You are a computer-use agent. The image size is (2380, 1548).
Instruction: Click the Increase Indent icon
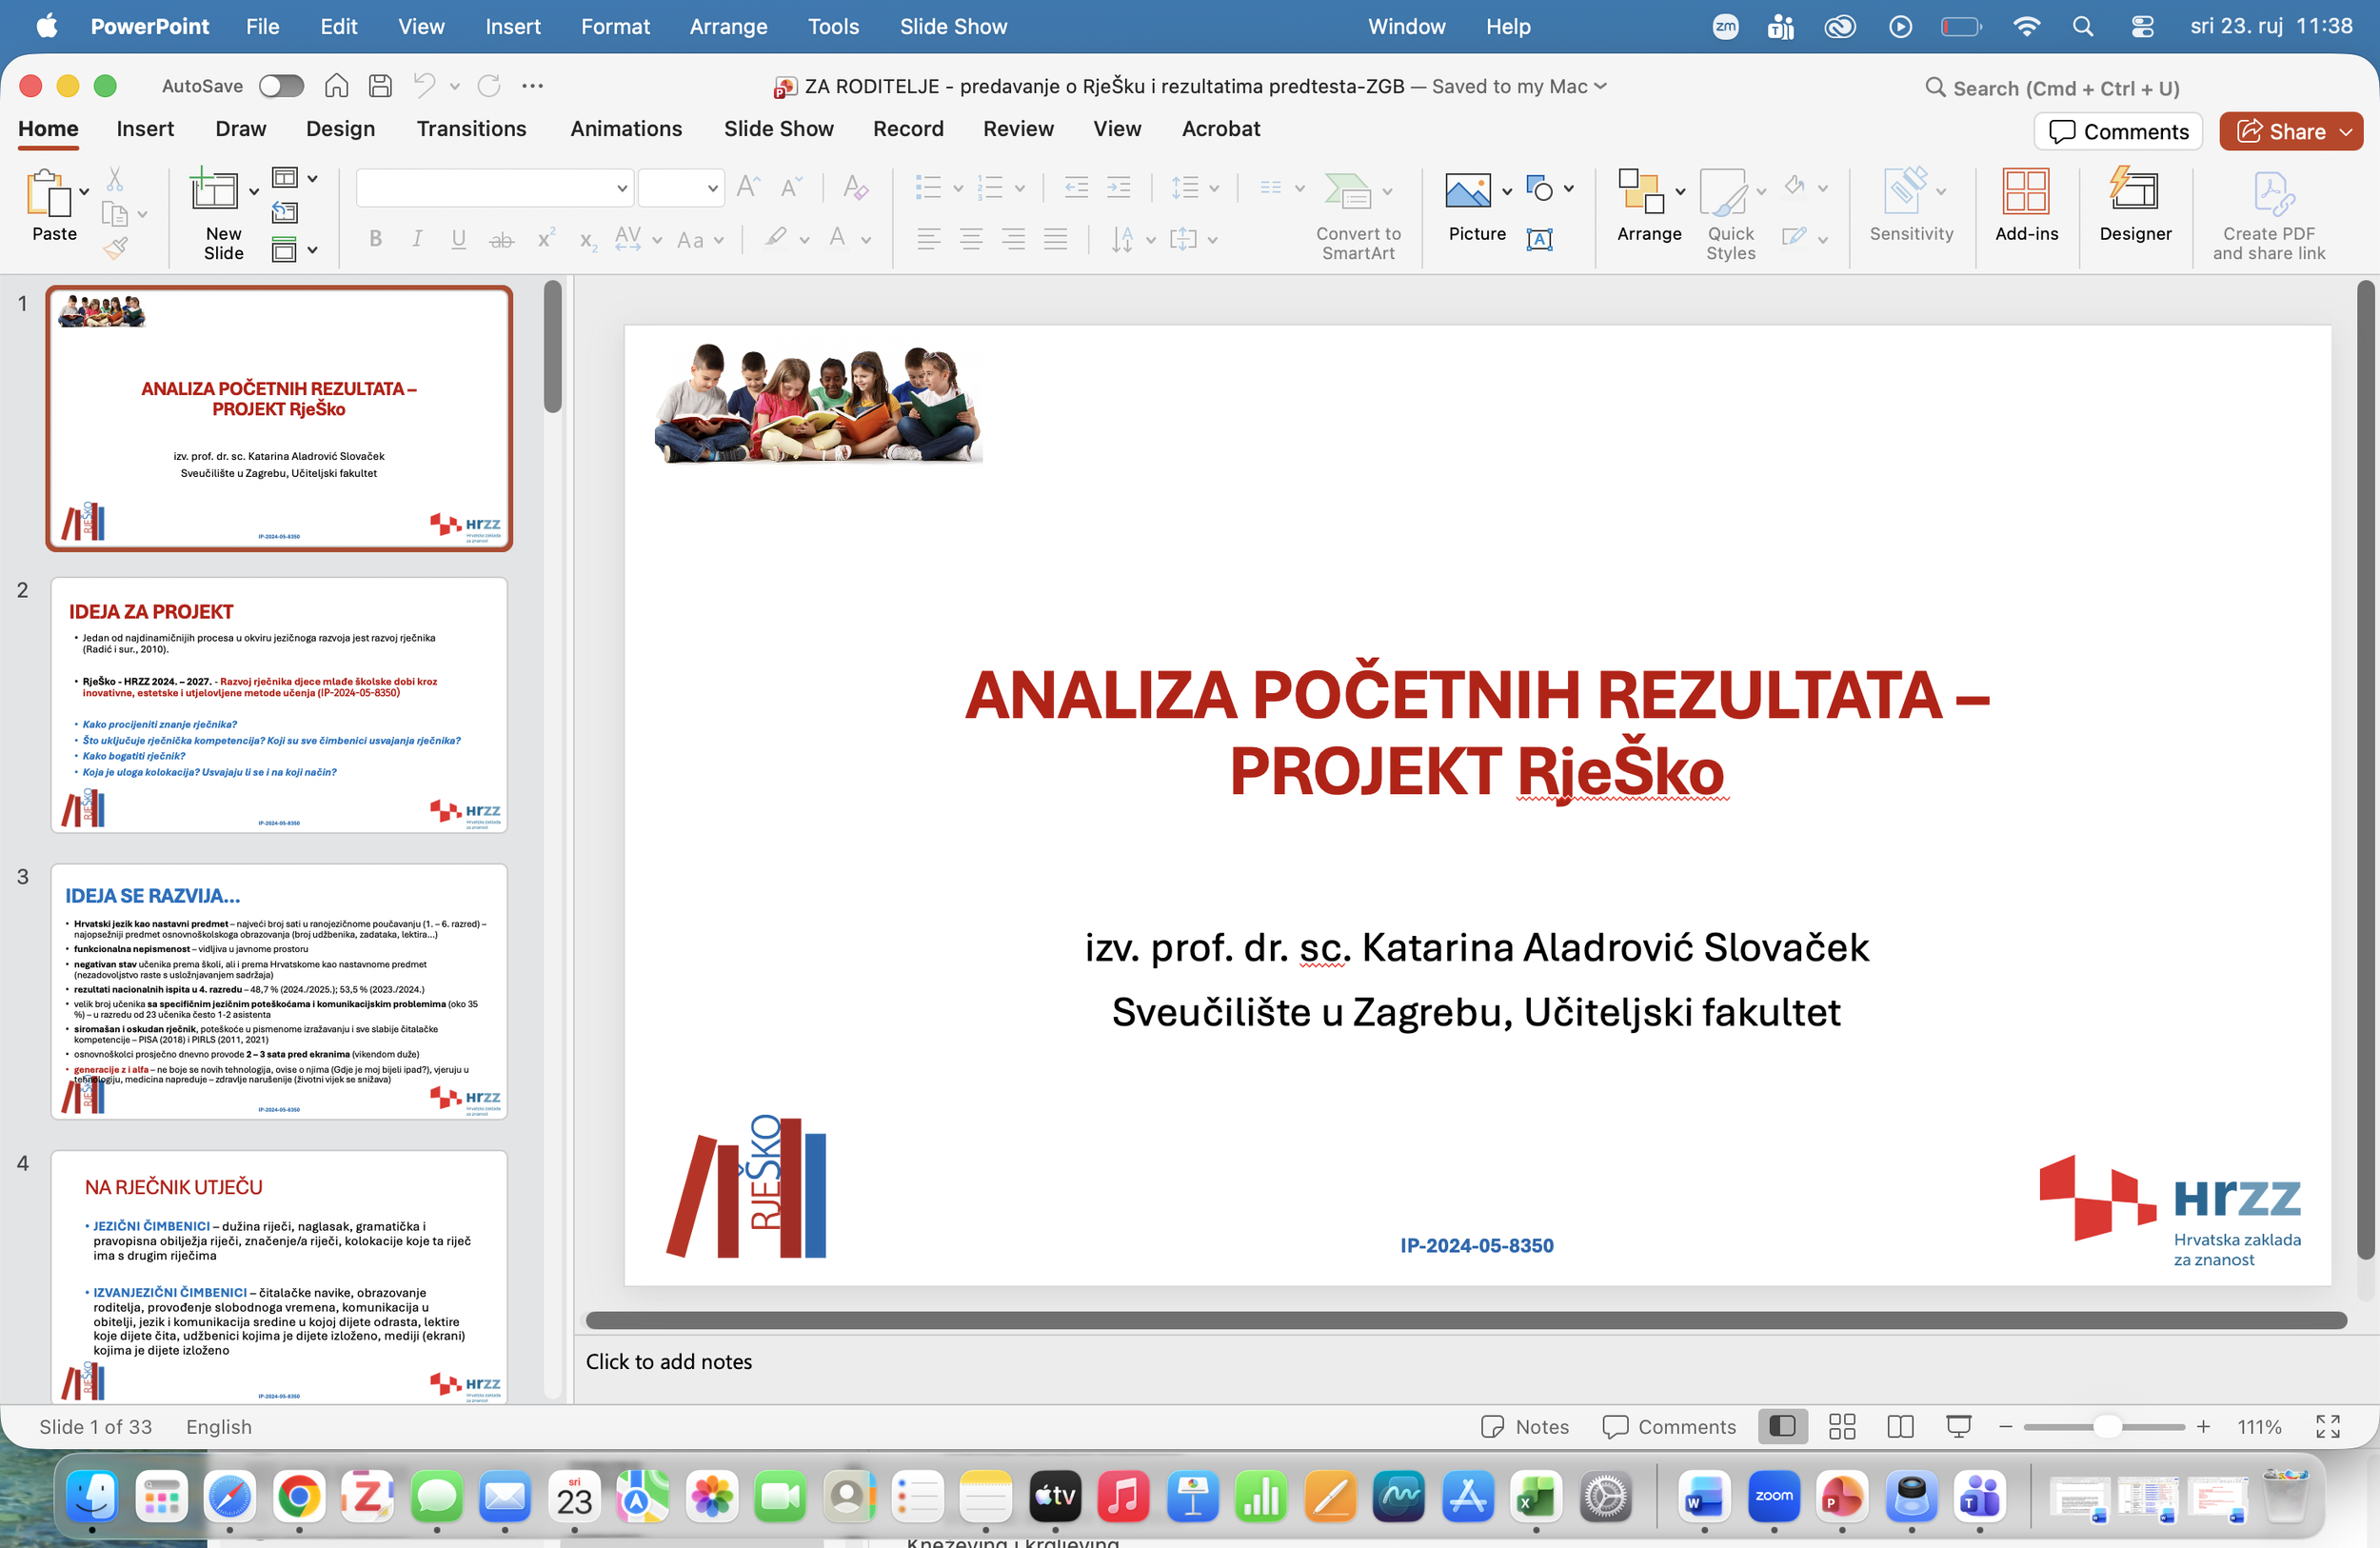pyautogui.click(x=1119, y=187)
